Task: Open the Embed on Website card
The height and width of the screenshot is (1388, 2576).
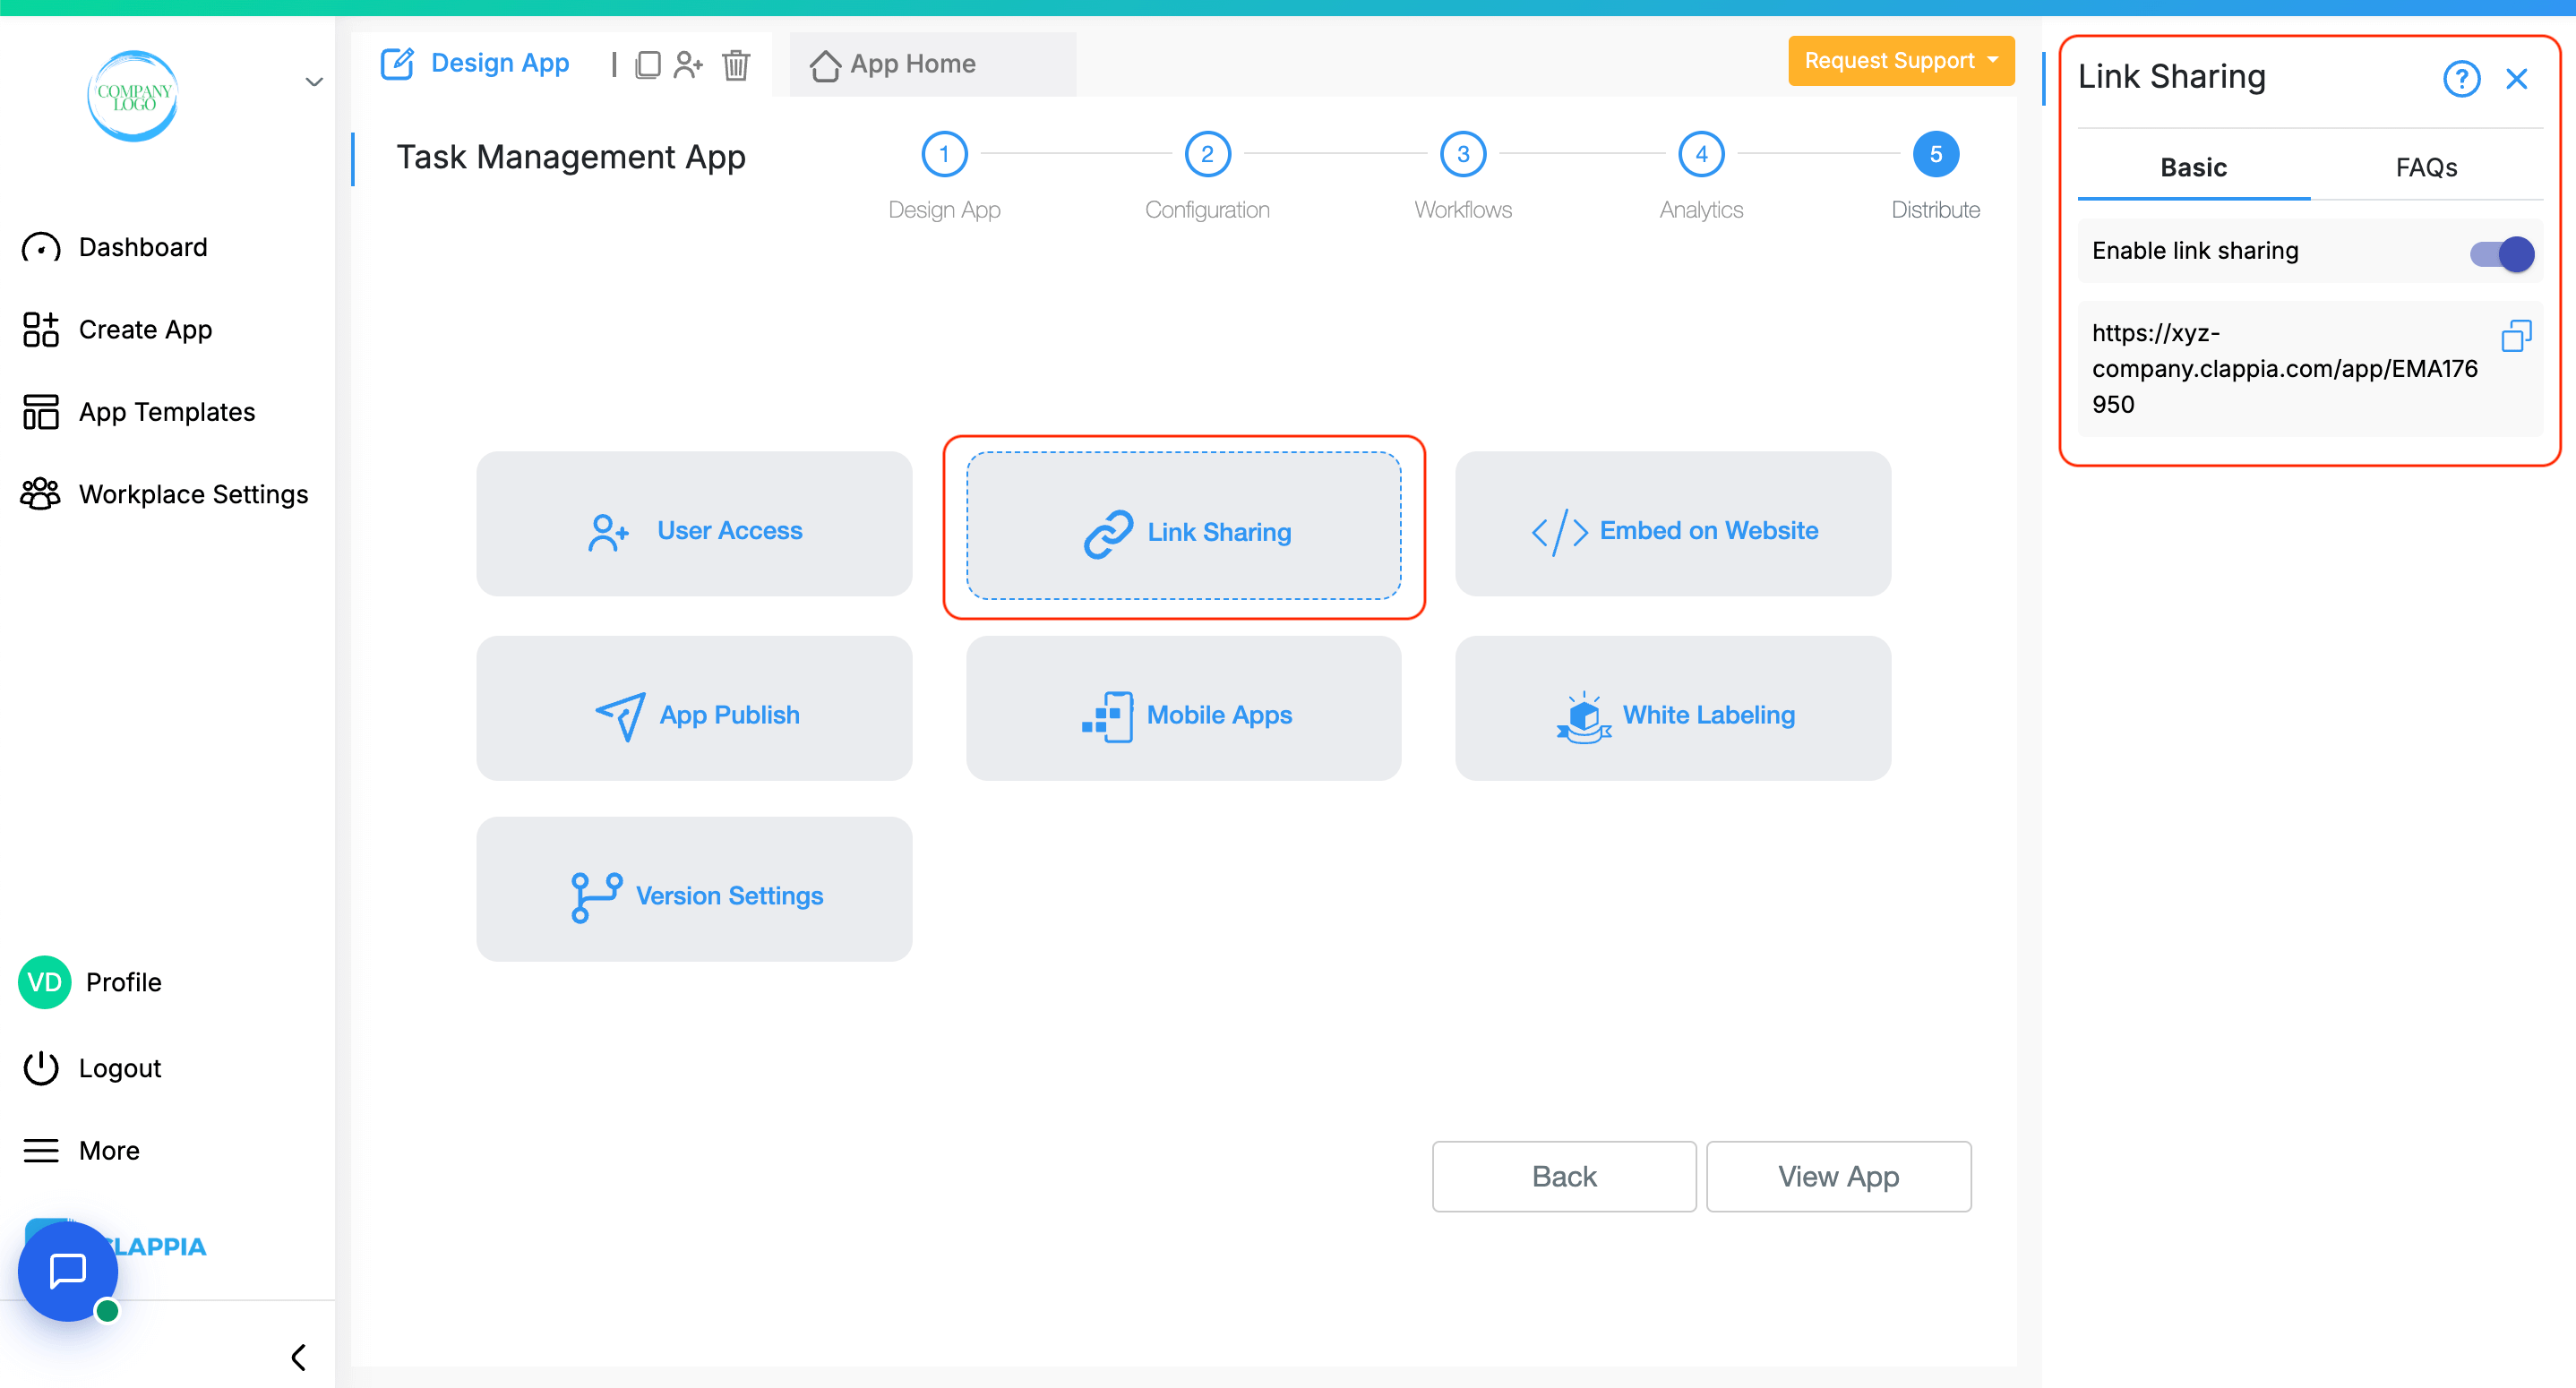Action: tap(1673, 523)
